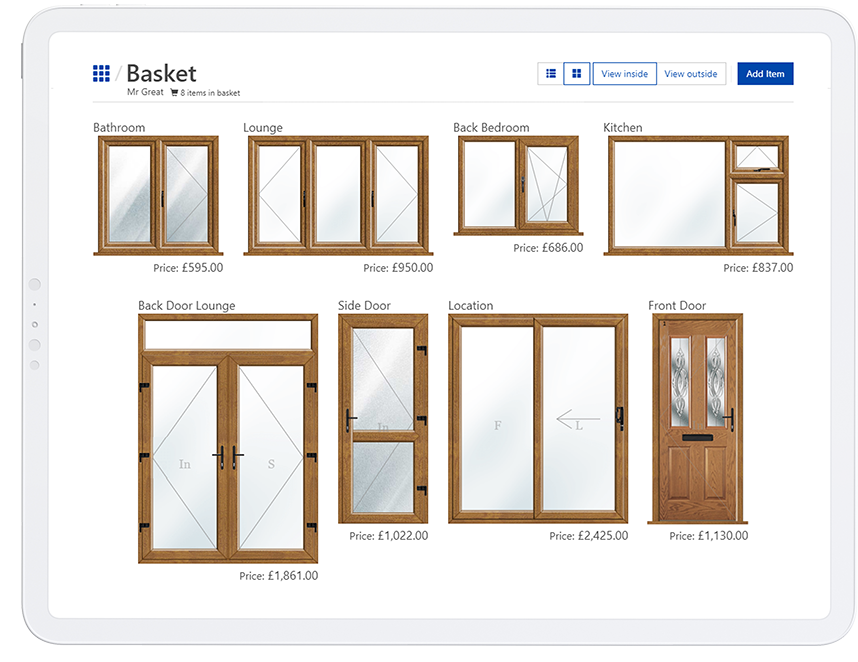This screenshot has height=662, width=858.
Task: Click the shopping cart items icon
Action: pos(174,93)
